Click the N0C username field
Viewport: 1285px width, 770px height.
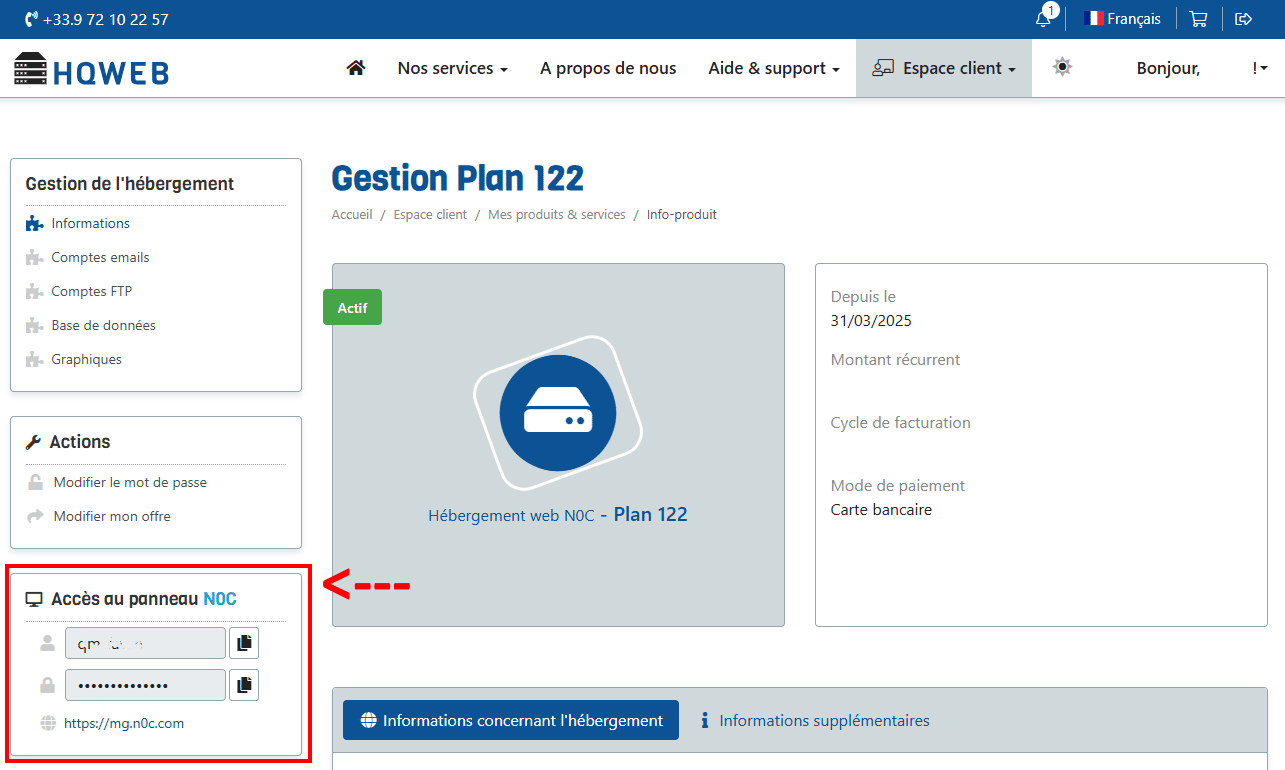[145, 643]
